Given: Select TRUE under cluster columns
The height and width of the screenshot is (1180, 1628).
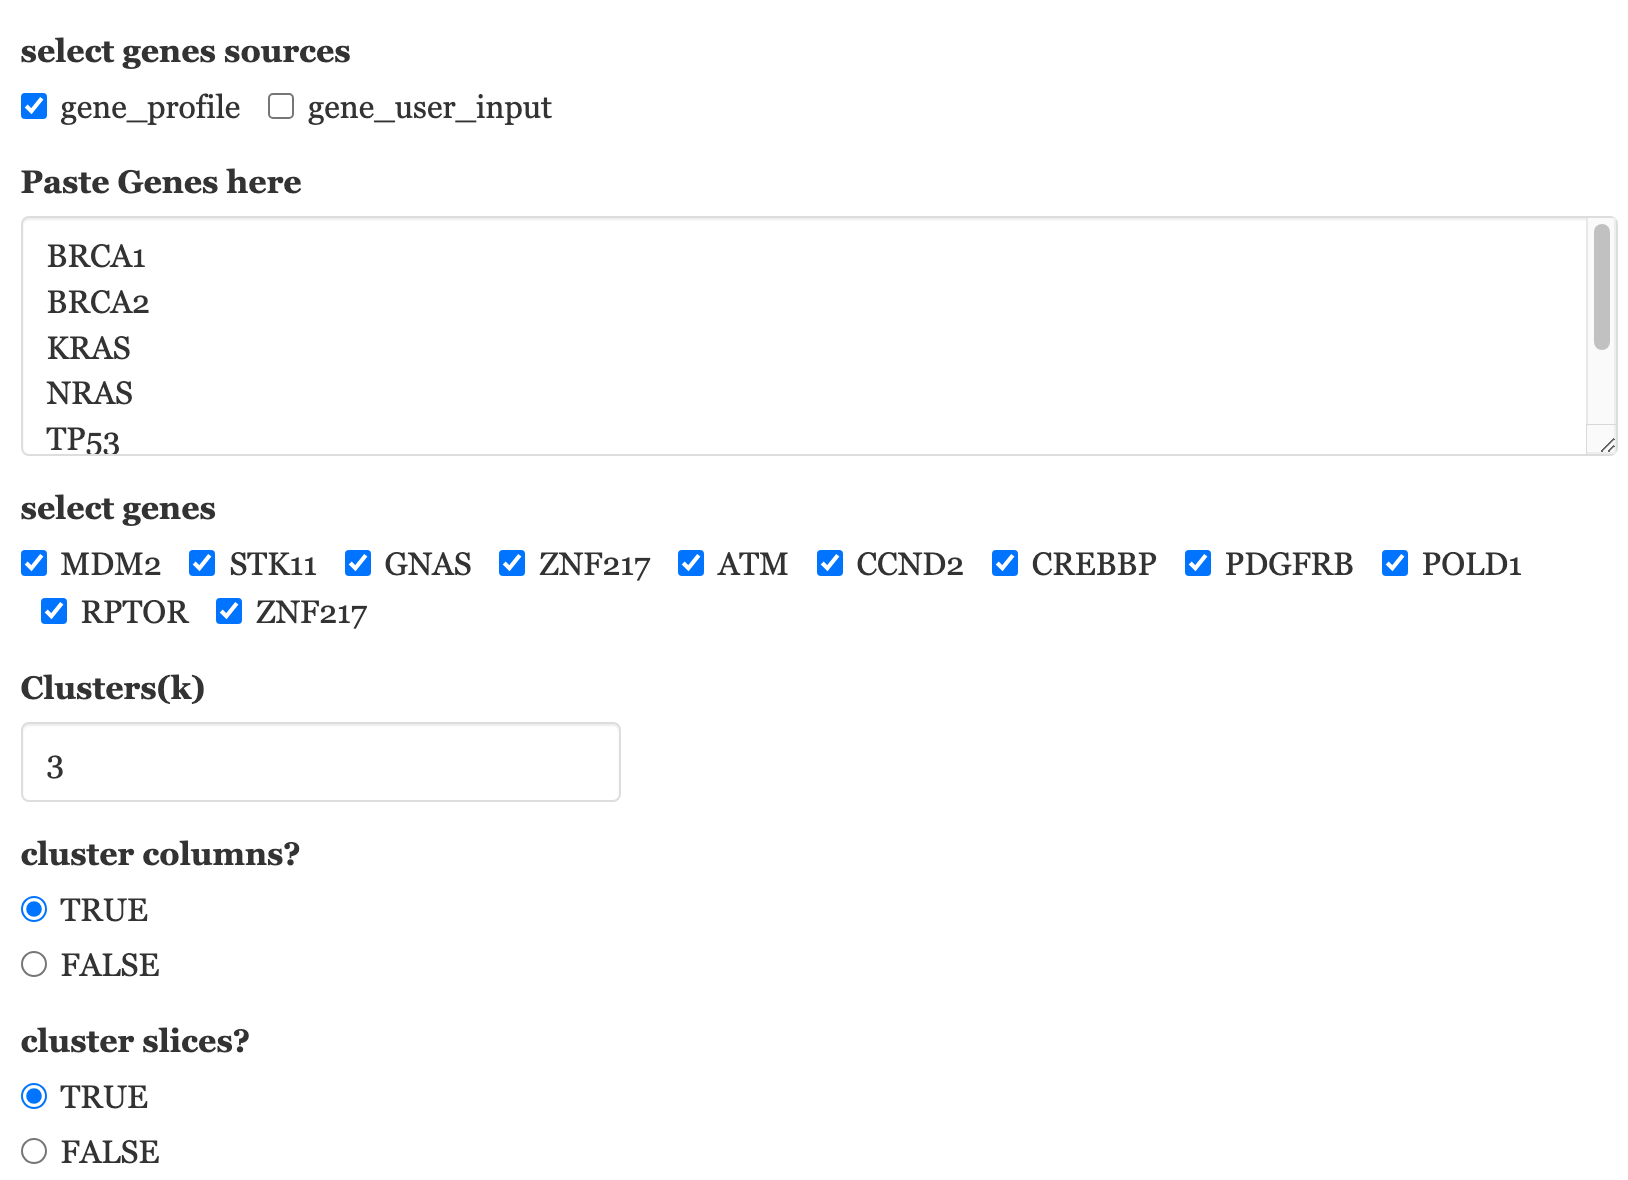Looking at the screenshot, I should (x=34, y=909).
